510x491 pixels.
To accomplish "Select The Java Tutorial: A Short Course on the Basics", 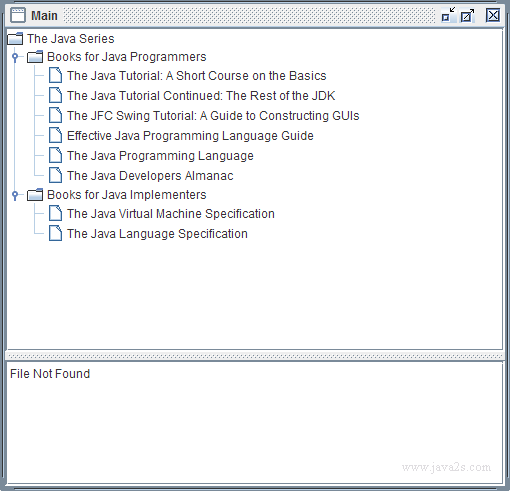I will pyautogui.click(x=197, y=76).
